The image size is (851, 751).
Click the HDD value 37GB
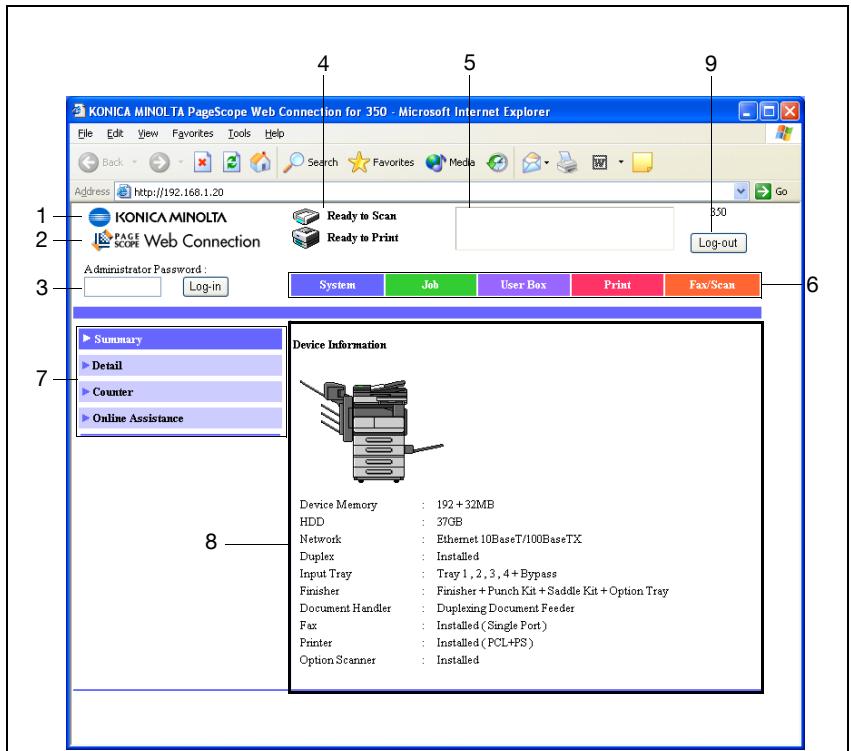pos(449,522)
